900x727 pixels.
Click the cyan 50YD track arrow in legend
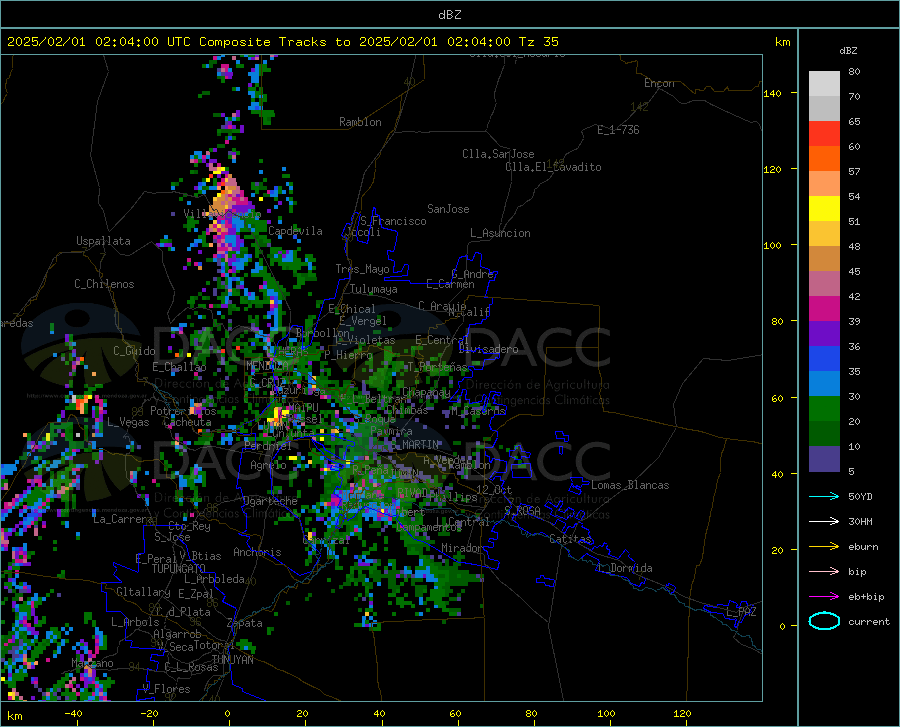point(824,496)
